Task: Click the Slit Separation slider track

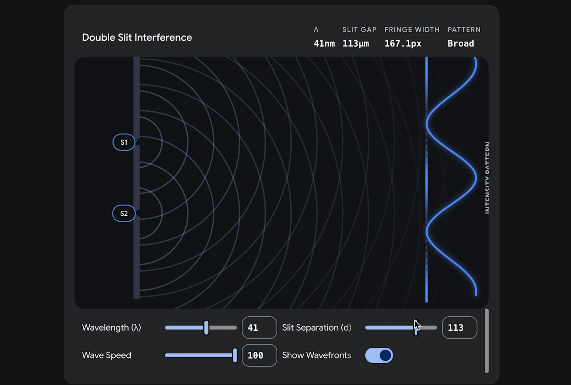Action: [401, 328]
